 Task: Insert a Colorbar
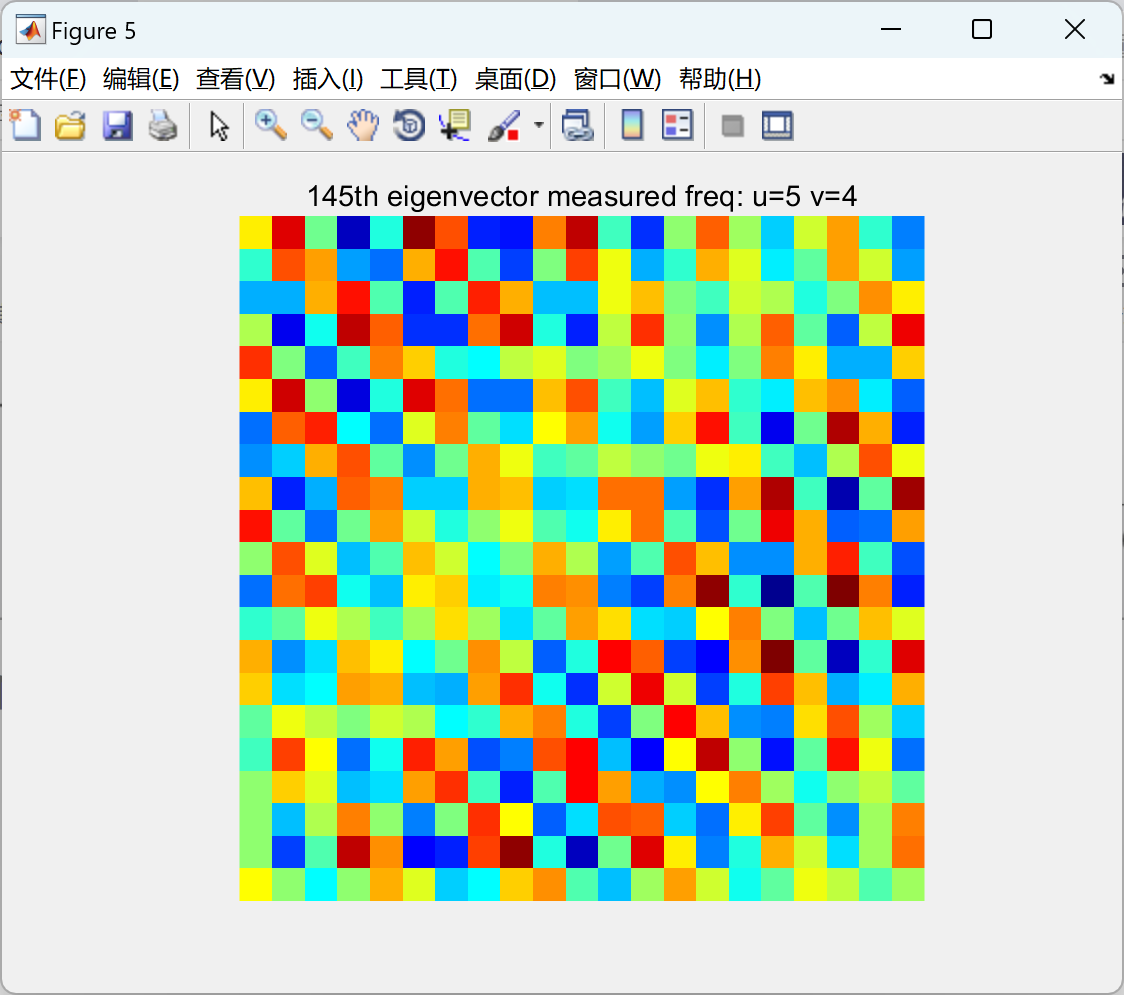632,125
